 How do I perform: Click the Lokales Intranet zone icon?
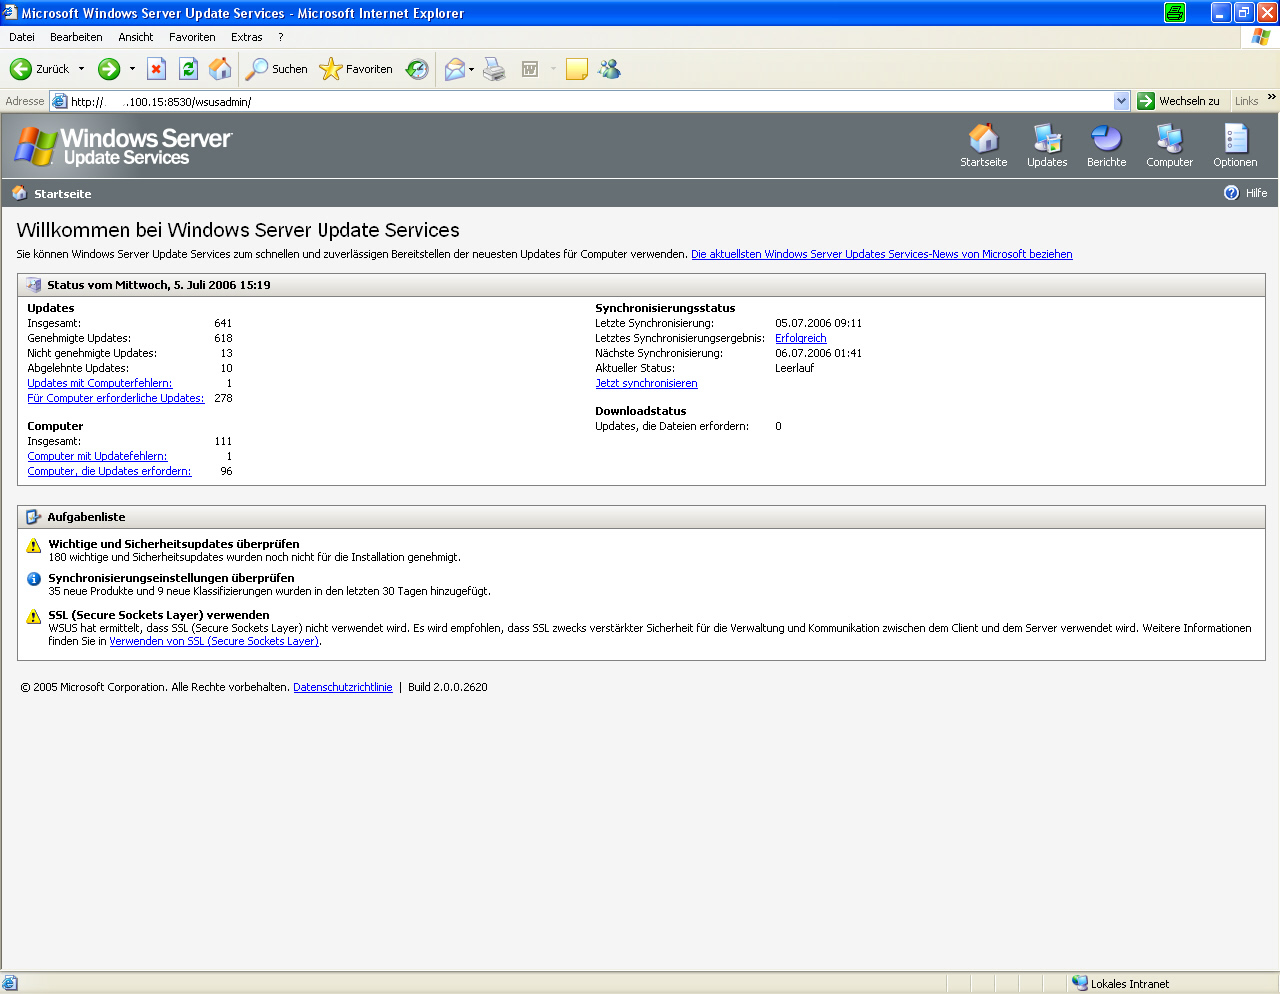point(1080,983)
